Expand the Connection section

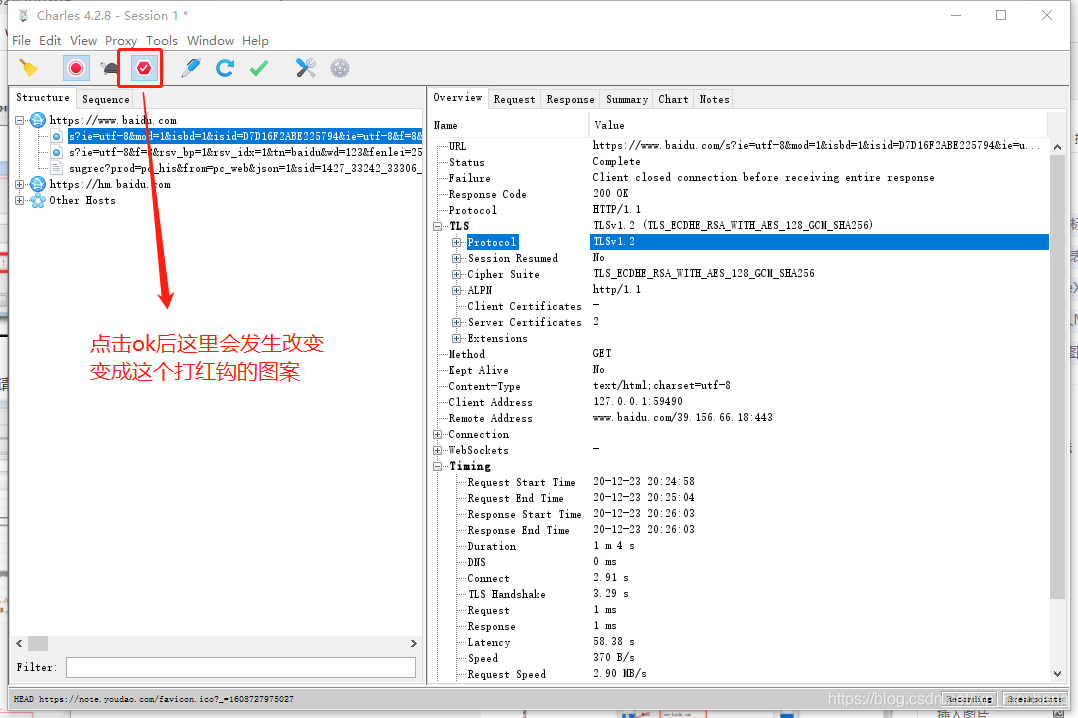click(438, 435)
